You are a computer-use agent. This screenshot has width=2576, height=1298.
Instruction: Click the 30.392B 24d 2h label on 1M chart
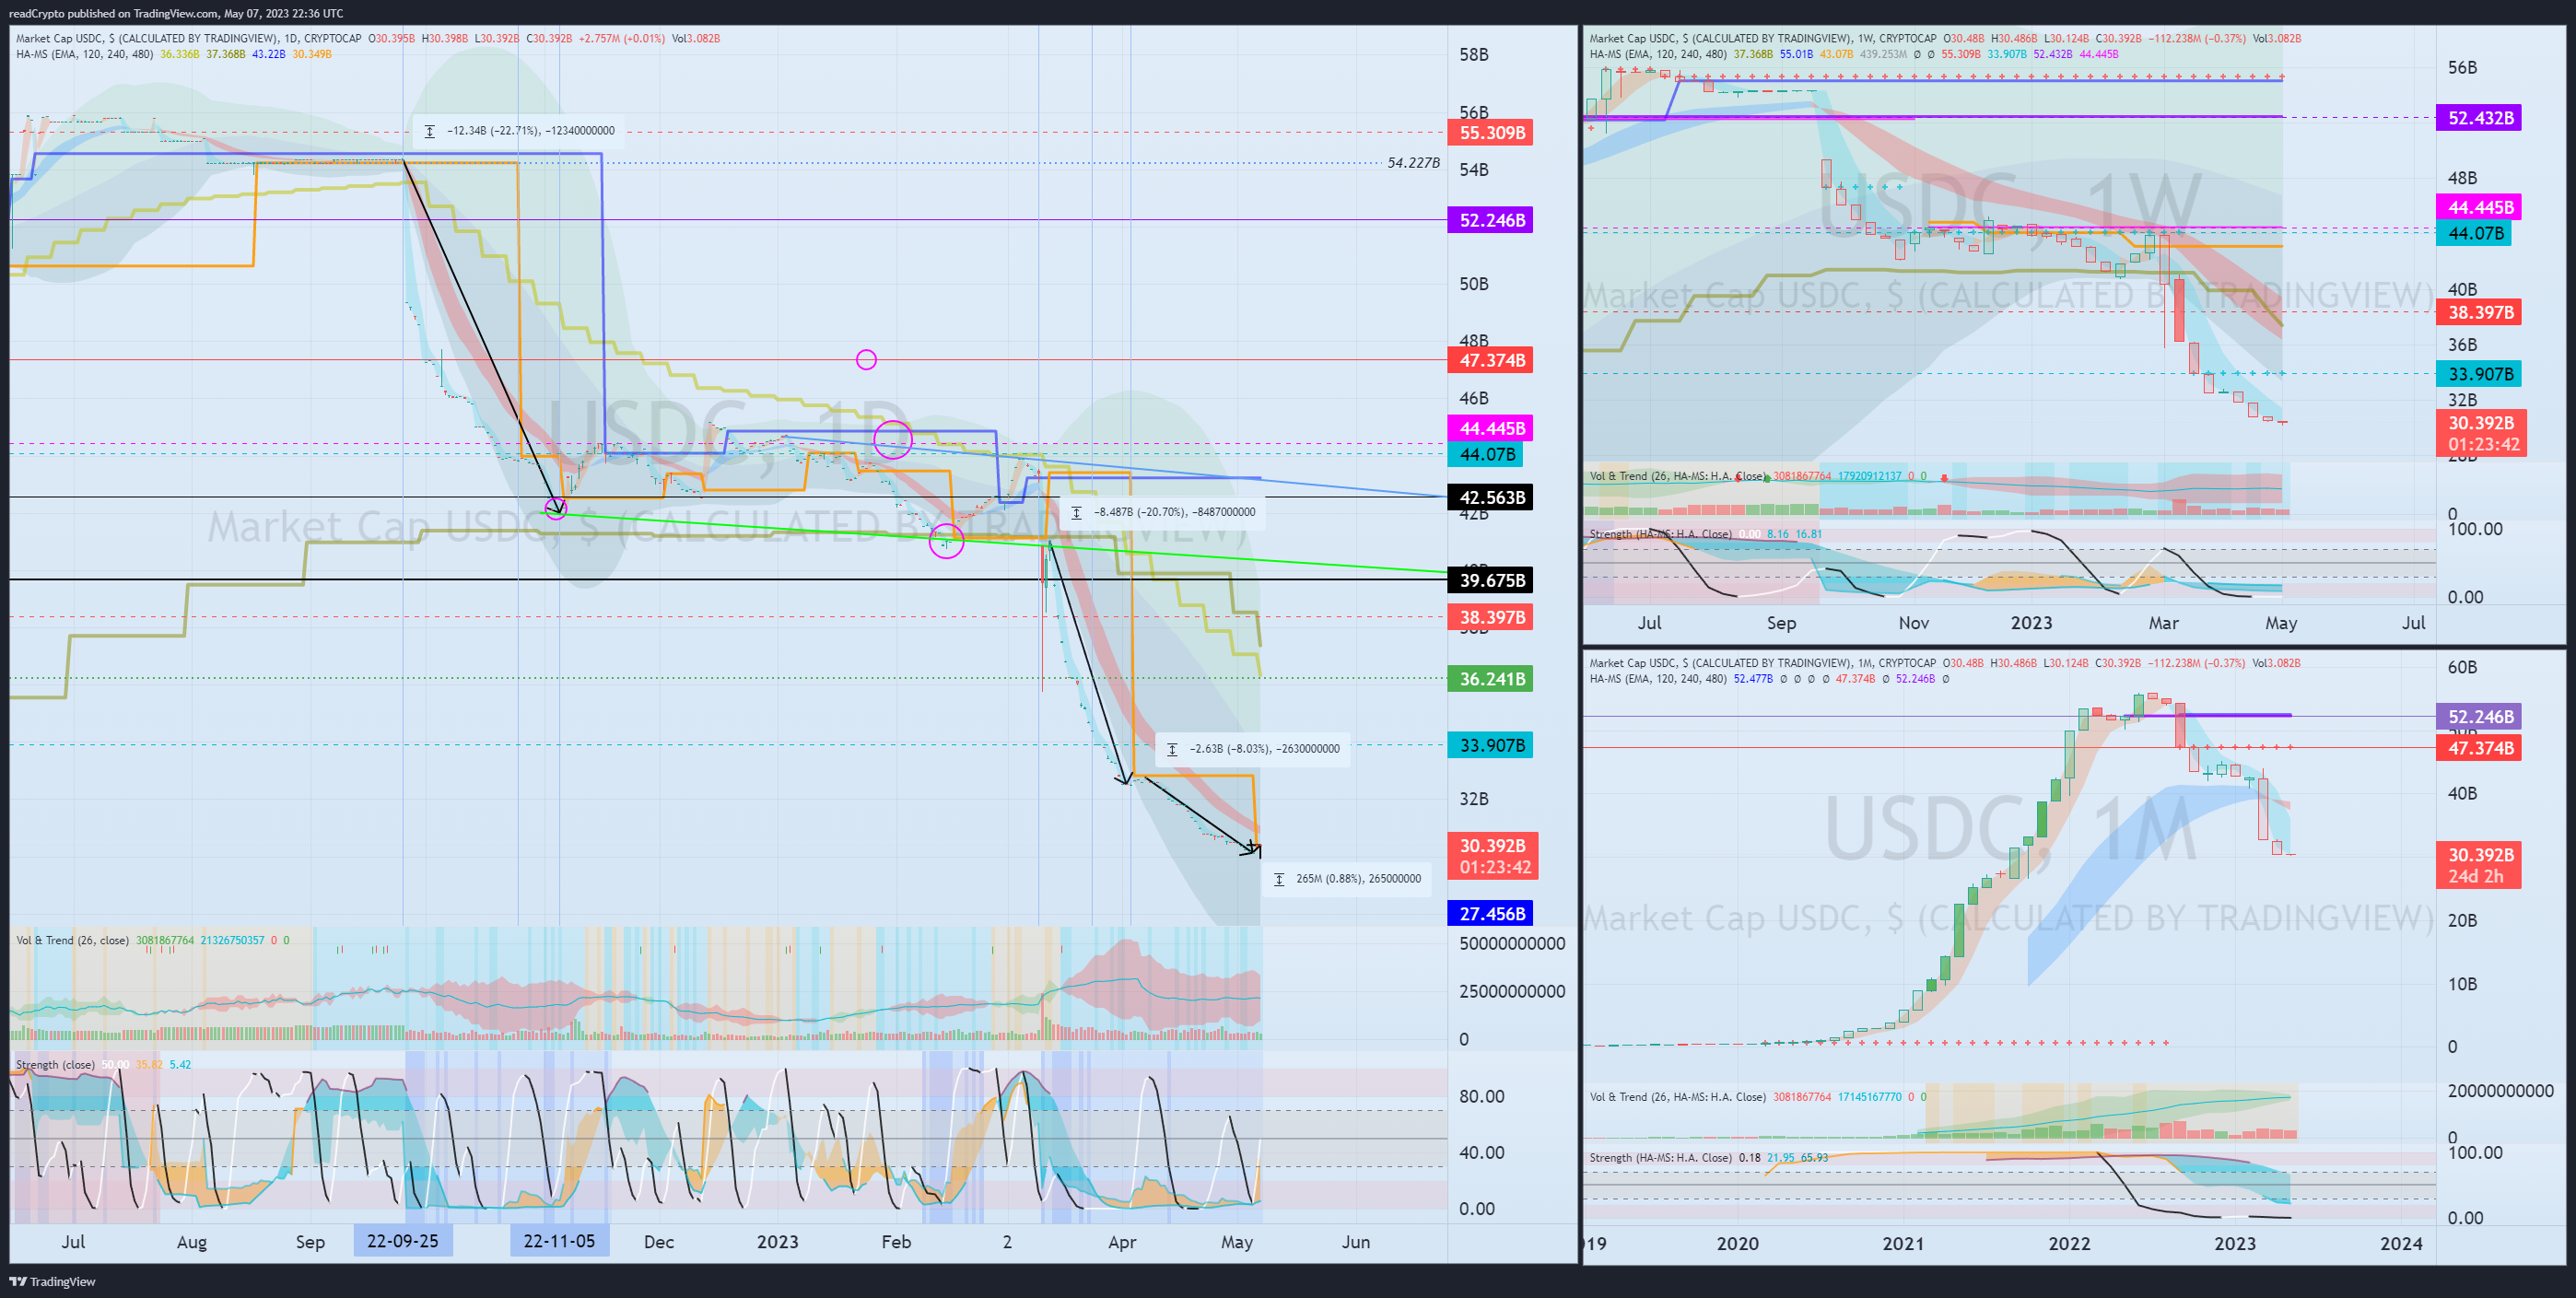pos(2479,865)
